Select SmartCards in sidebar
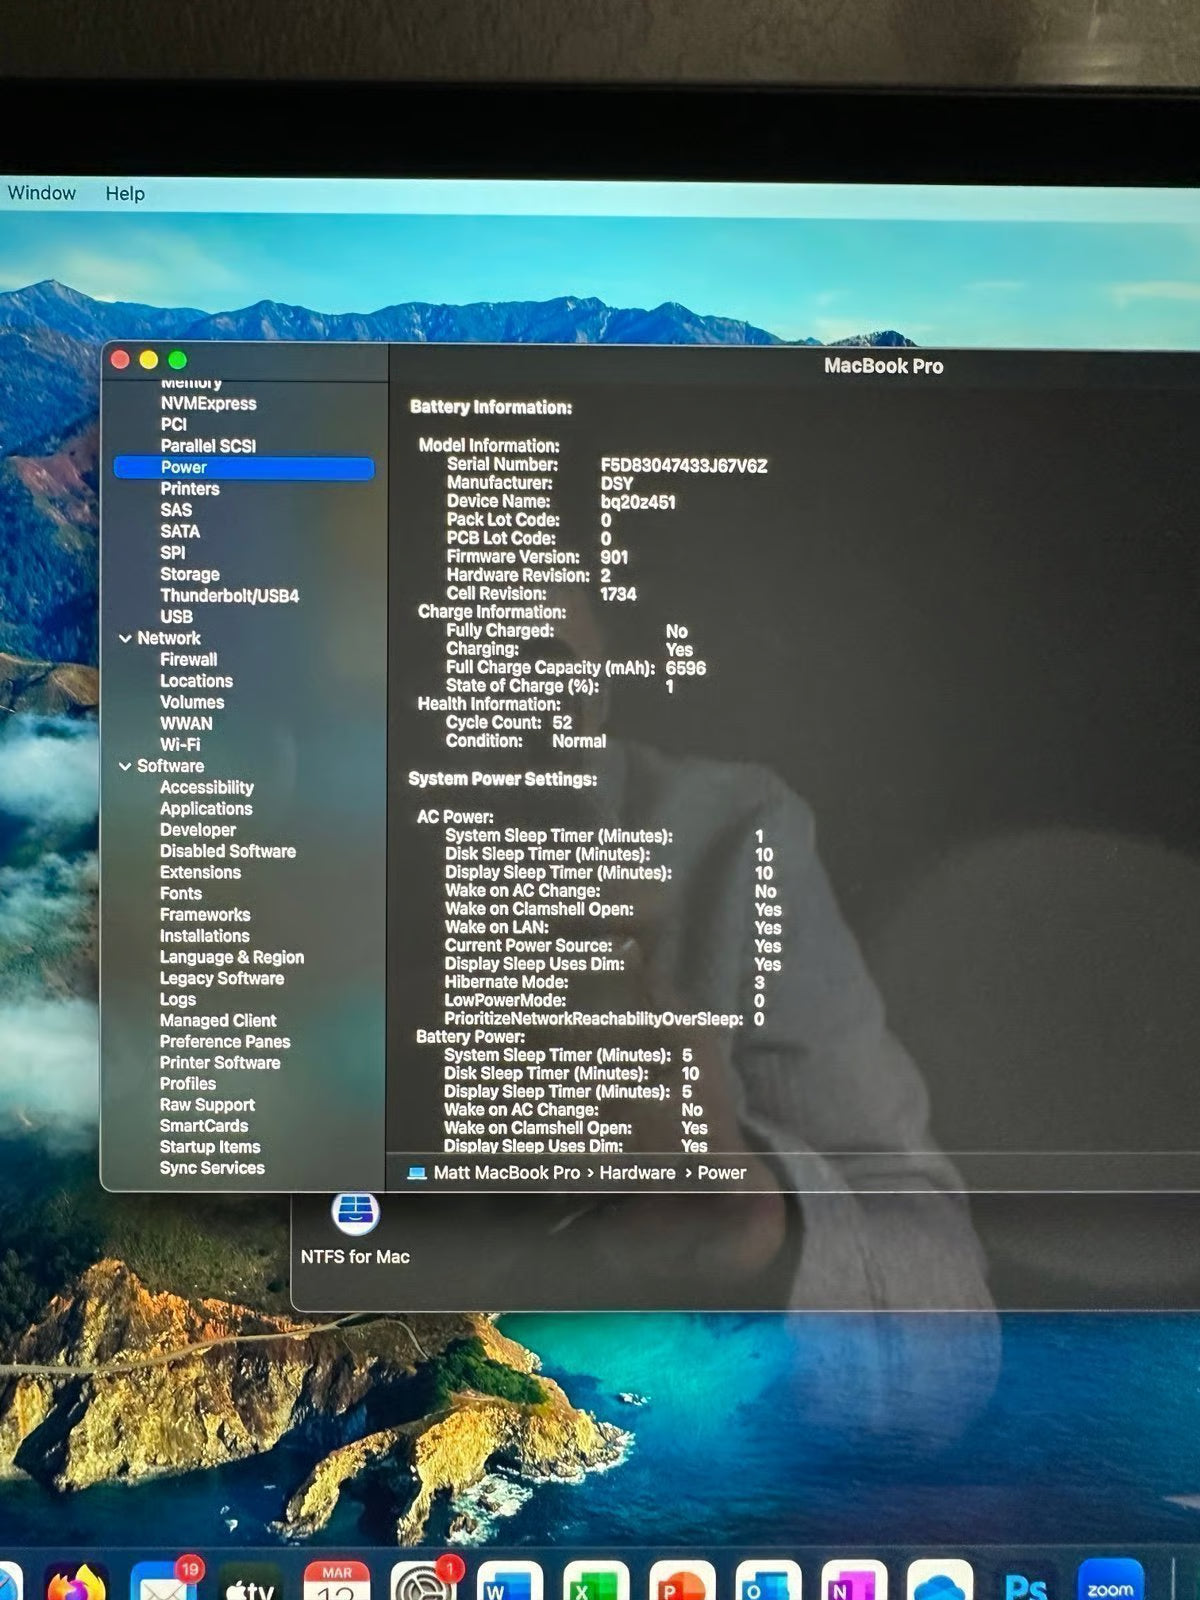The image size is (1200, 1600). pos(204,1126)
